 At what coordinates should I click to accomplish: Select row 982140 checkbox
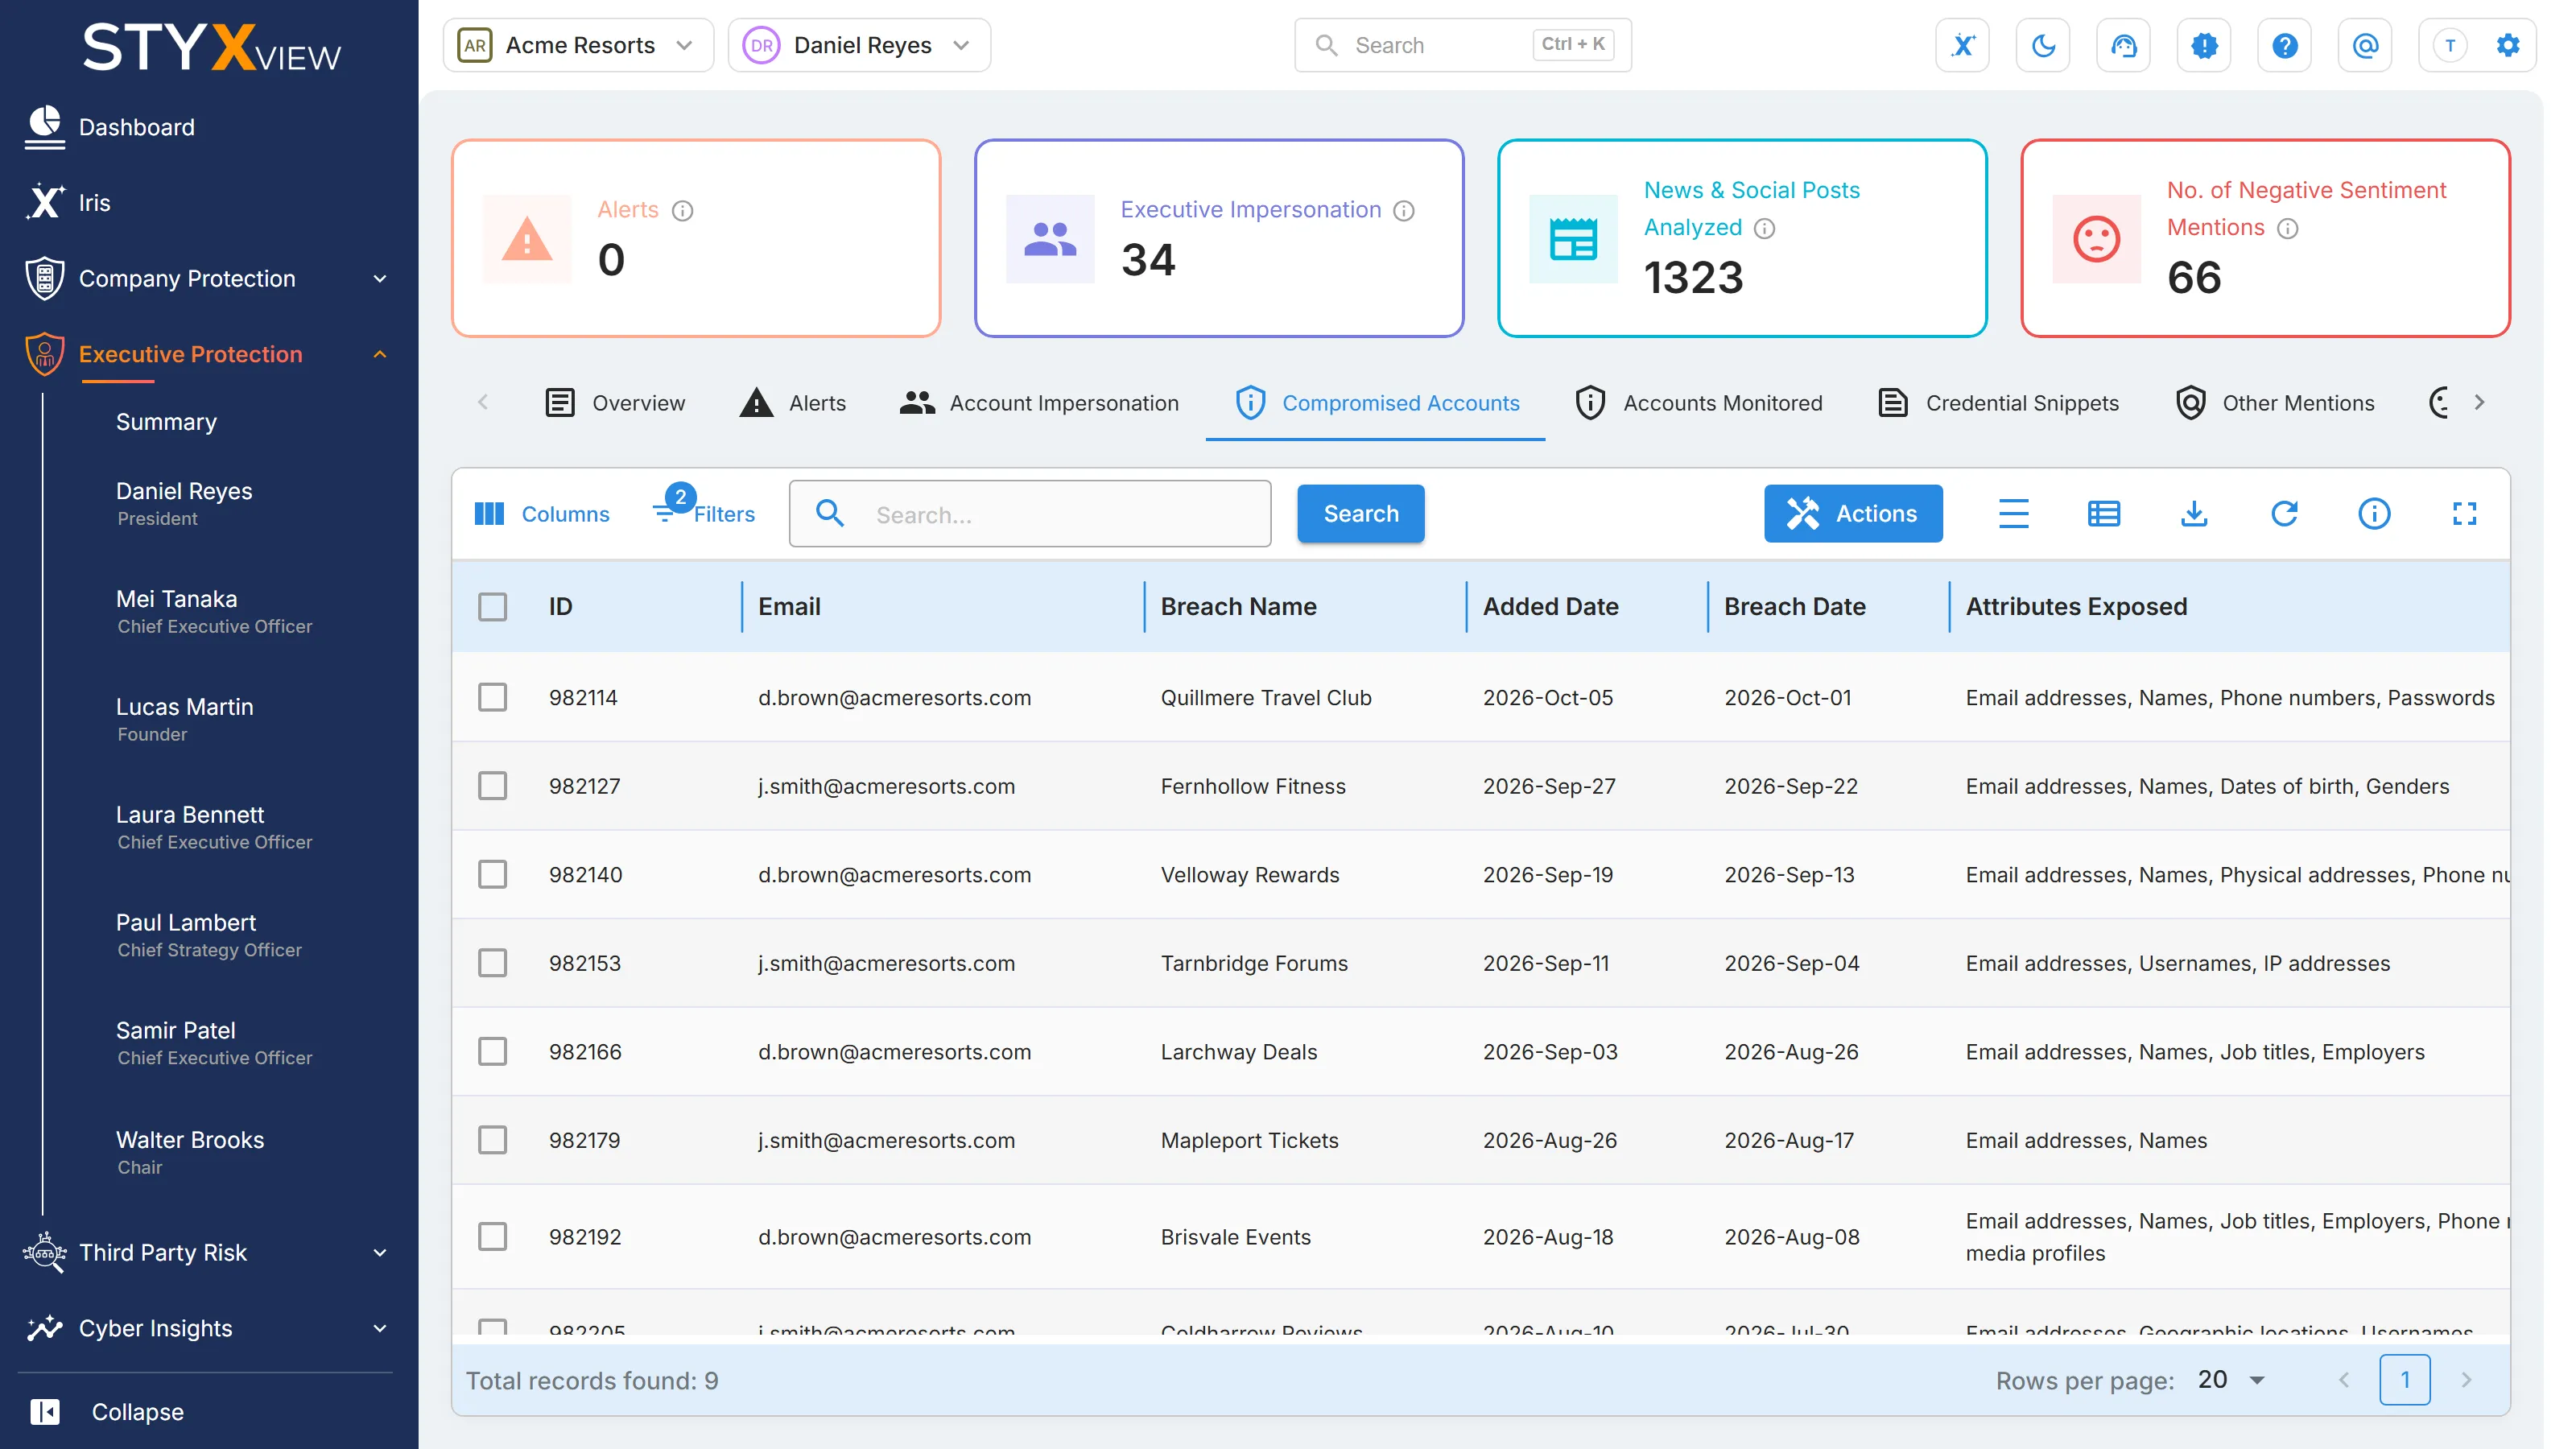click(492, 875)
